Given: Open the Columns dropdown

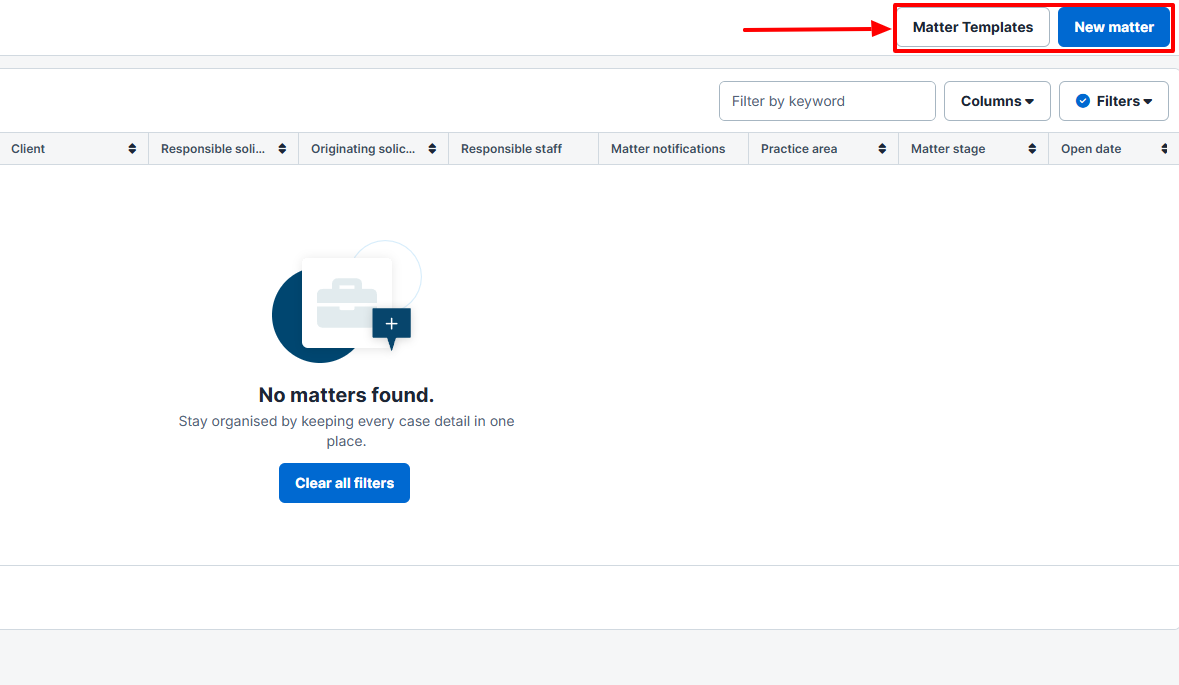Looking at the screenshot, I should 997,101.
